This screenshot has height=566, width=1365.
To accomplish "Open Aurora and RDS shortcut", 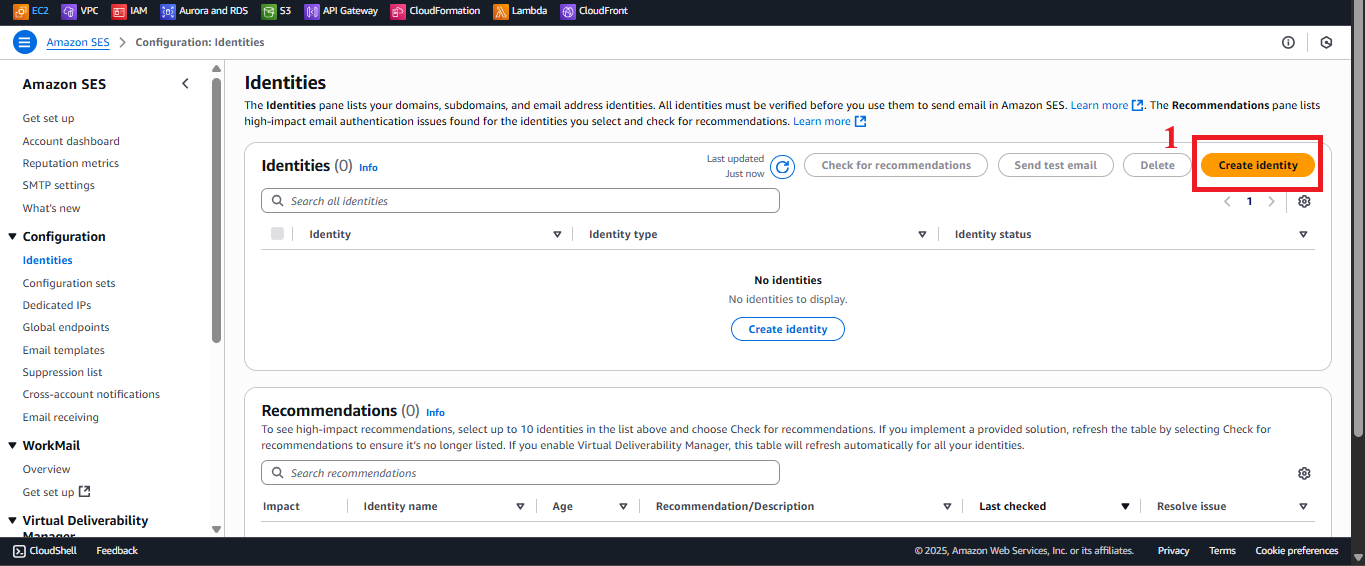I will (x=204, y=11).
